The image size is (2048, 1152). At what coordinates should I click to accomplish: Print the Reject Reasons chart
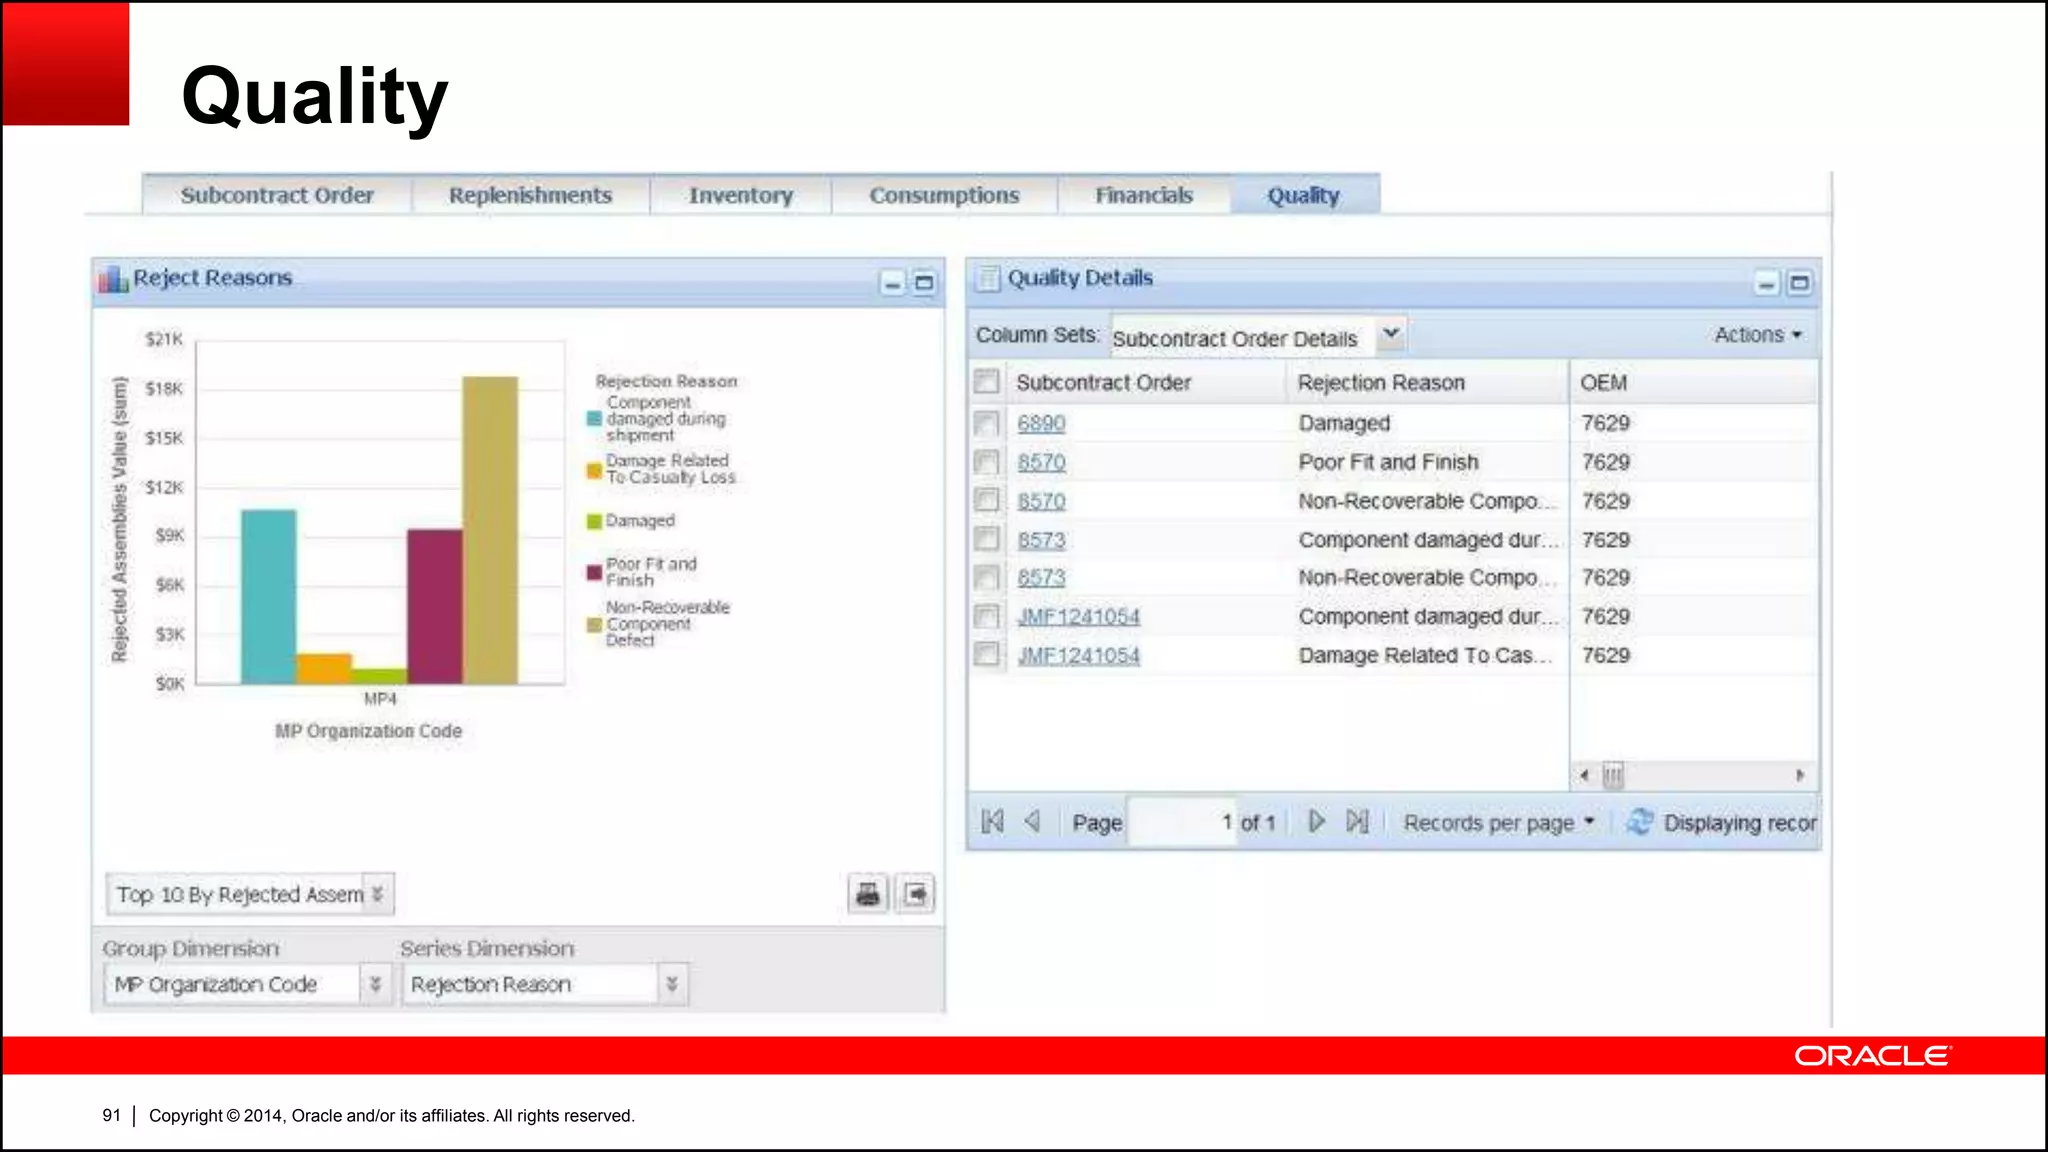868,894
